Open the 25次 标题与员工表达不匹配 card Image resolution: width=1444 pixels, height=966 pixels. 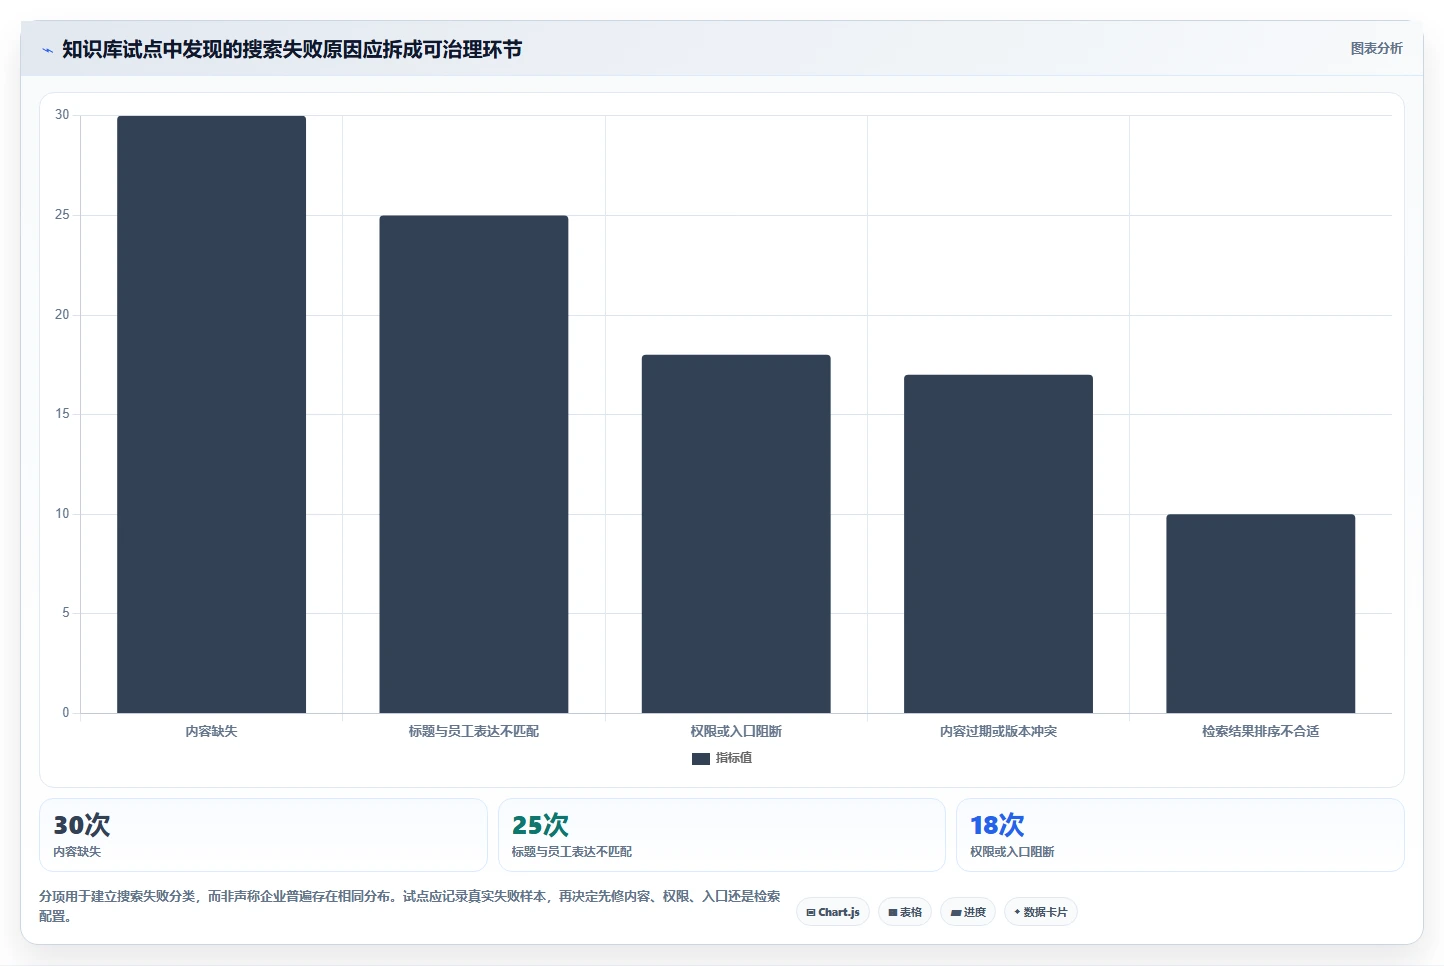[721, 835]
